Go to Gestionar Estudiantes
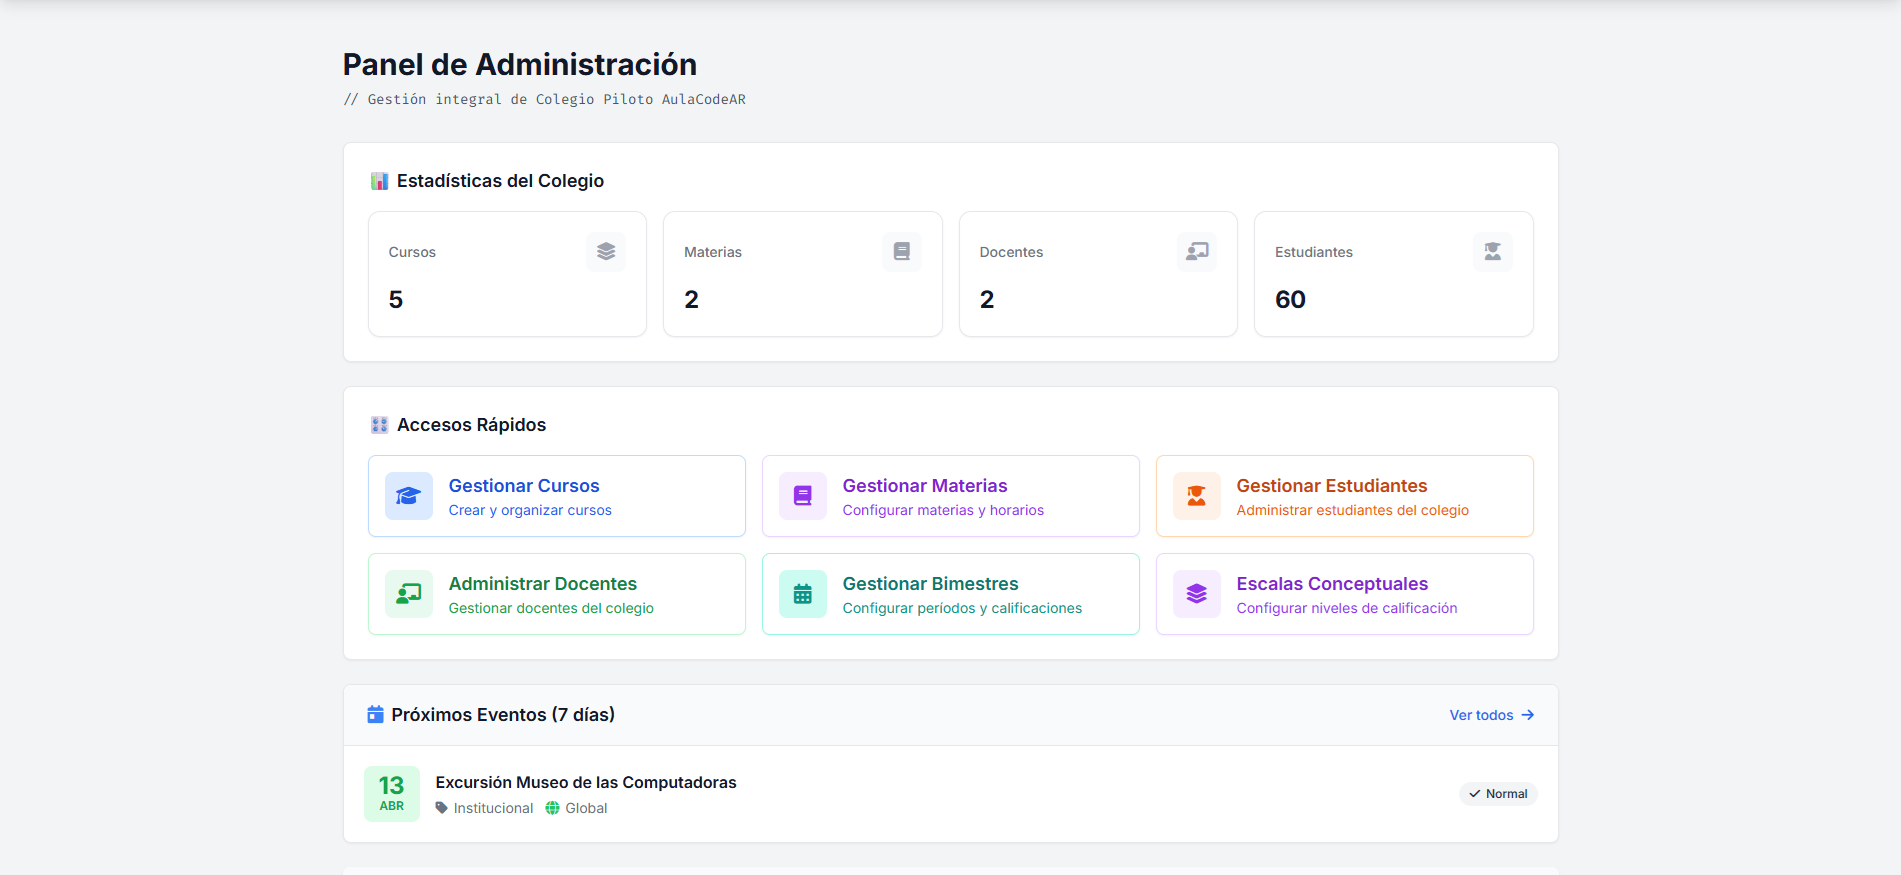This screenshot has height=875, width=1901. pos(1345,496)
